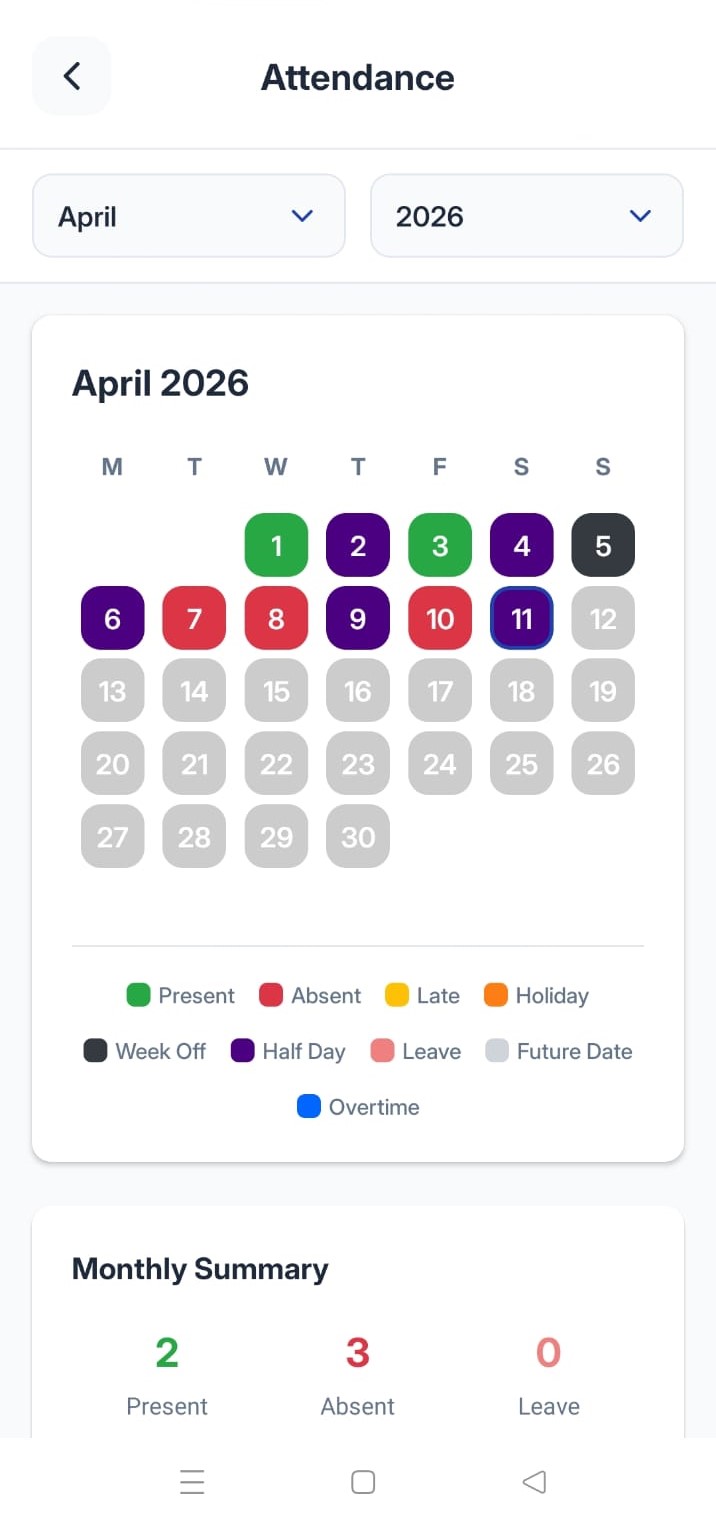Select April 1 present day
Image resolution: width=716 pixels, height=1526 pixels.
tap(276, 545)
